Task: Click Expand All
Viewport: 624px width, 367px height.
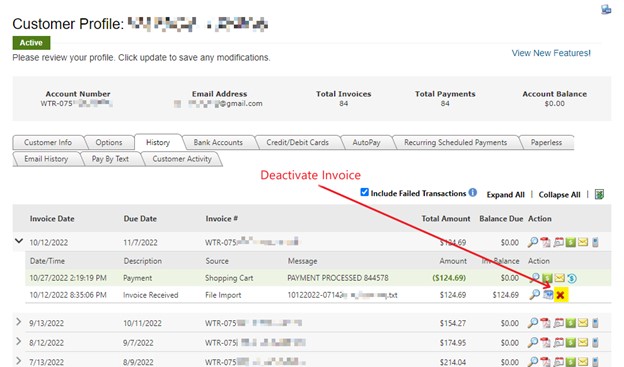Action: pos(505,195)
